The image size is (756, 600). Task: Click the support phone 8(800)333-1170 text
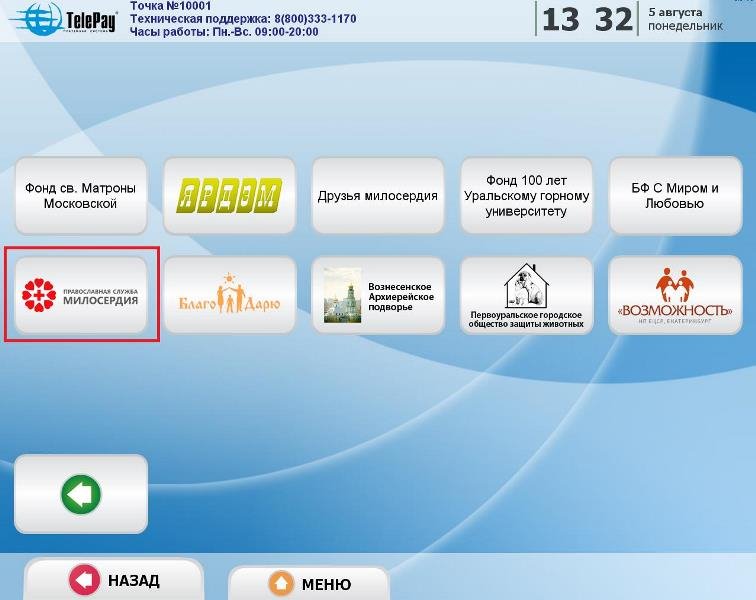pyautogui.click(x=315, y=19)
